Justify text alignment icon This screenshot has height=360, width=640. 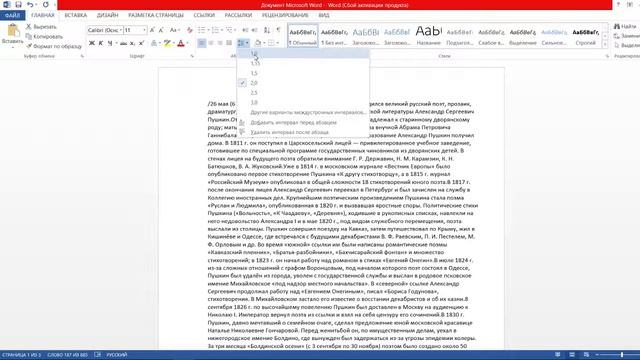pos(229,43)
